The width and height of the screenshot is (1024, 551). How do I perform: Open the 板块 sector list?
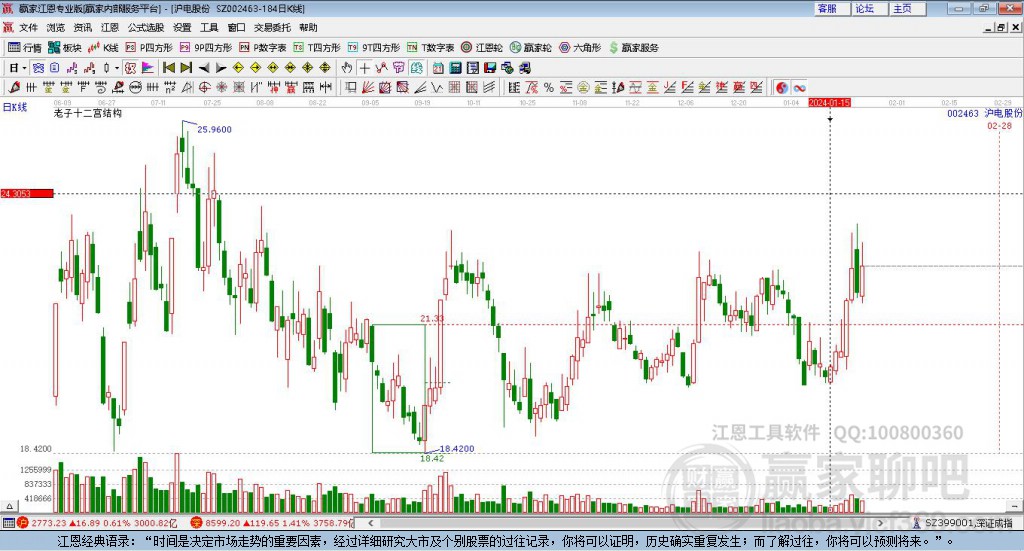point(65,47)
